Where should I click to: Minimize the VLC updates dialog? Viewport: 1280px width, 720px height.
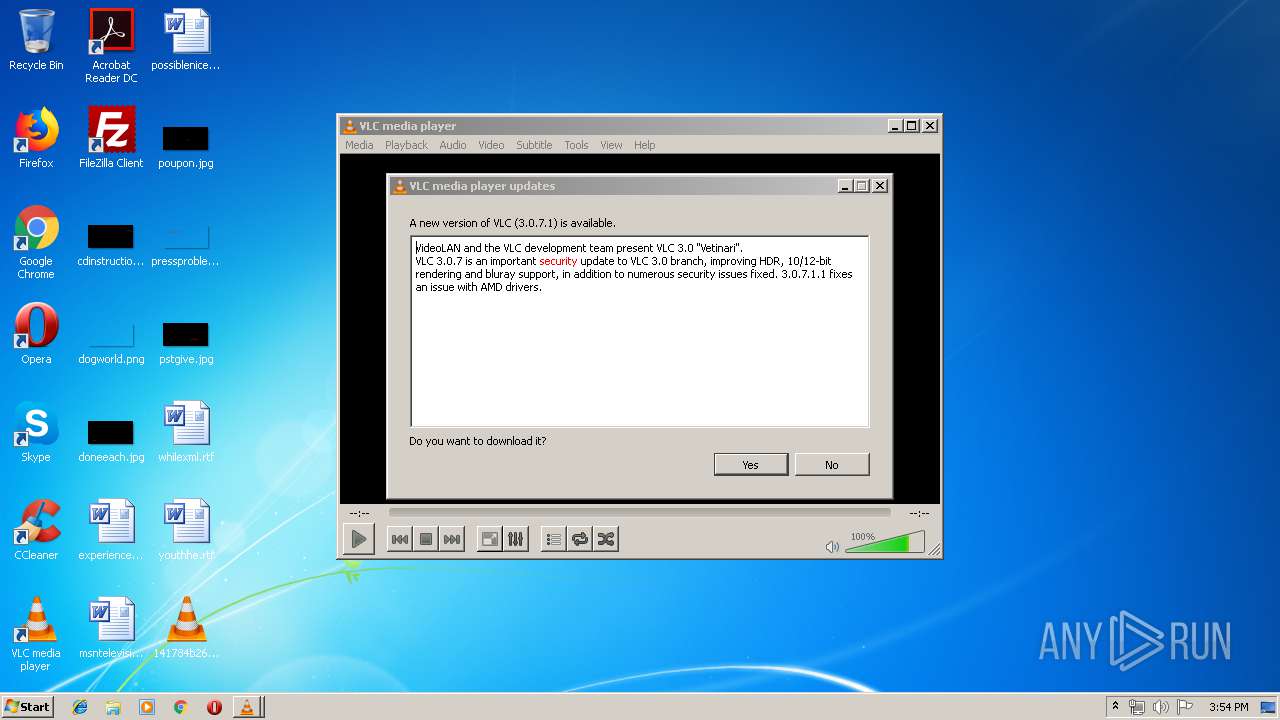click(845, 186)
